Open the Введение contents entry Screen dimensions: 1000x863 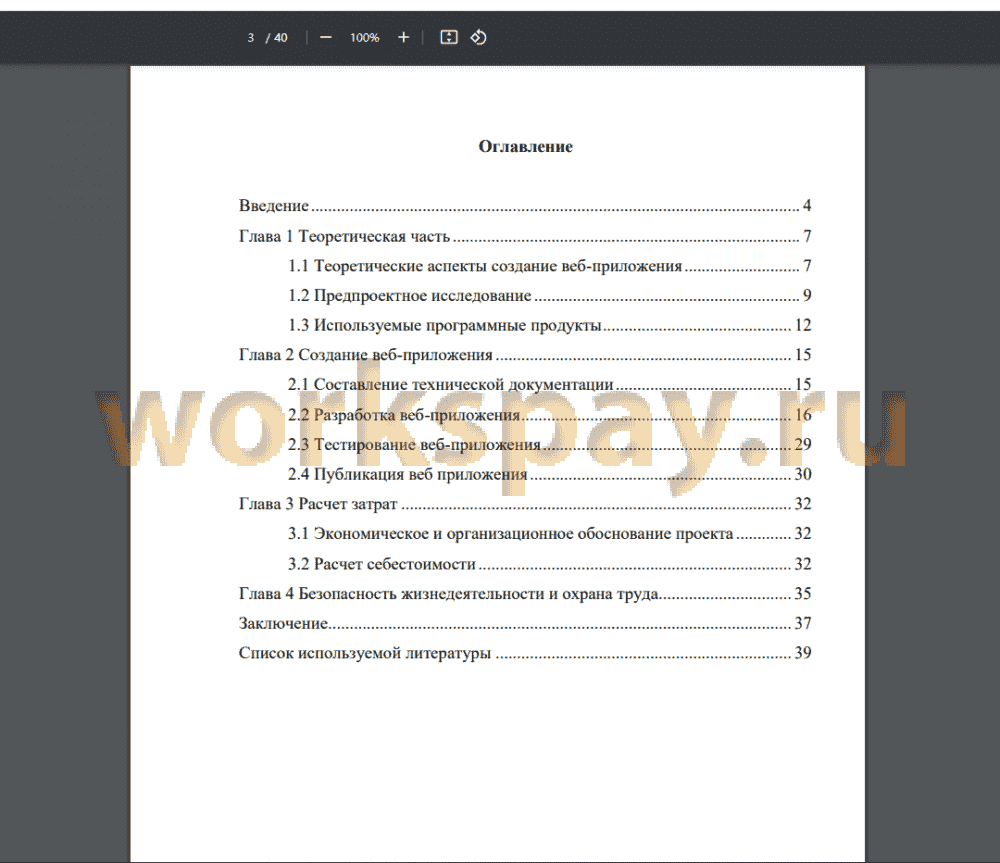[x=525, y=205]
